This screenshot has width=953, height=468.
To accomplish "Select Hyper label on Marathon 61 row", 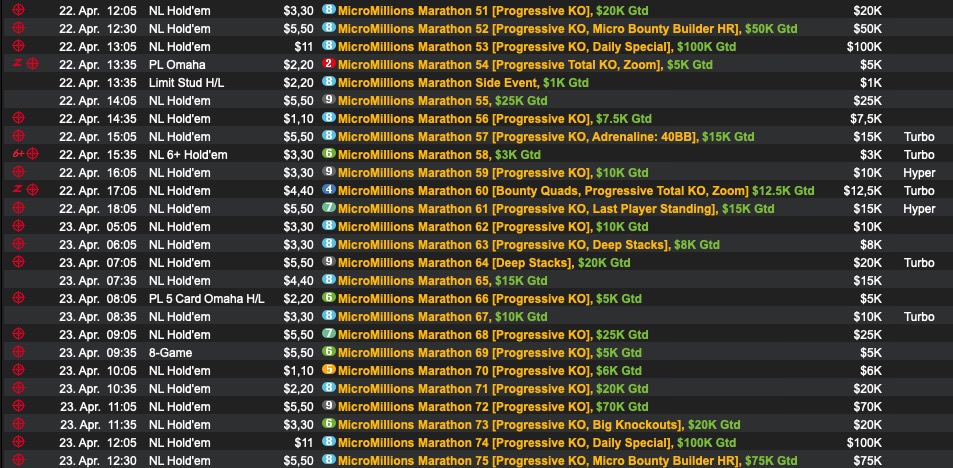I will tap(919, 208).
